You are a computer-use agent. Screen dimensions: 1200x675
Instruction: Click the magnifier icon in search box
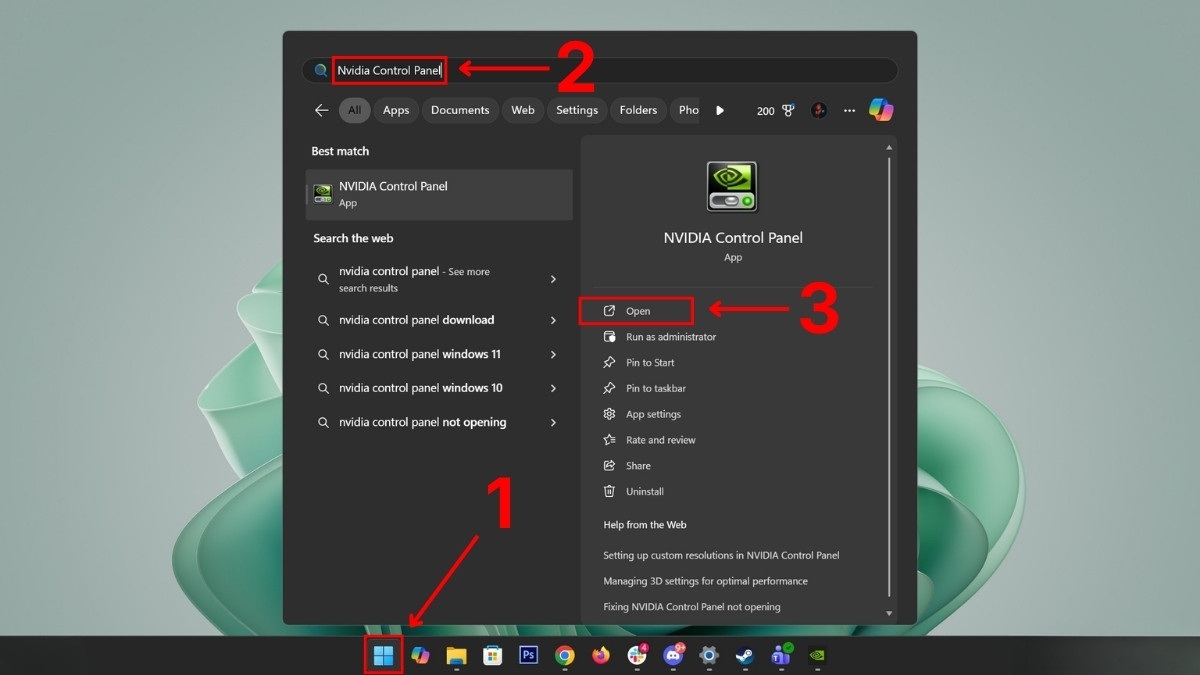(x=320, y=70)
